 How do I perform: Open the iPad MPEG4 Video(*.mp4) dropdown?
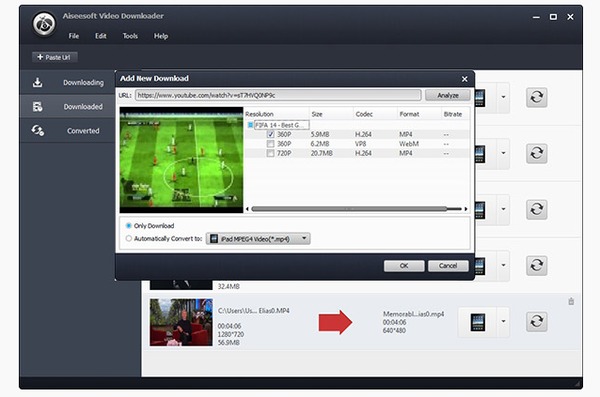click(258, 239)
